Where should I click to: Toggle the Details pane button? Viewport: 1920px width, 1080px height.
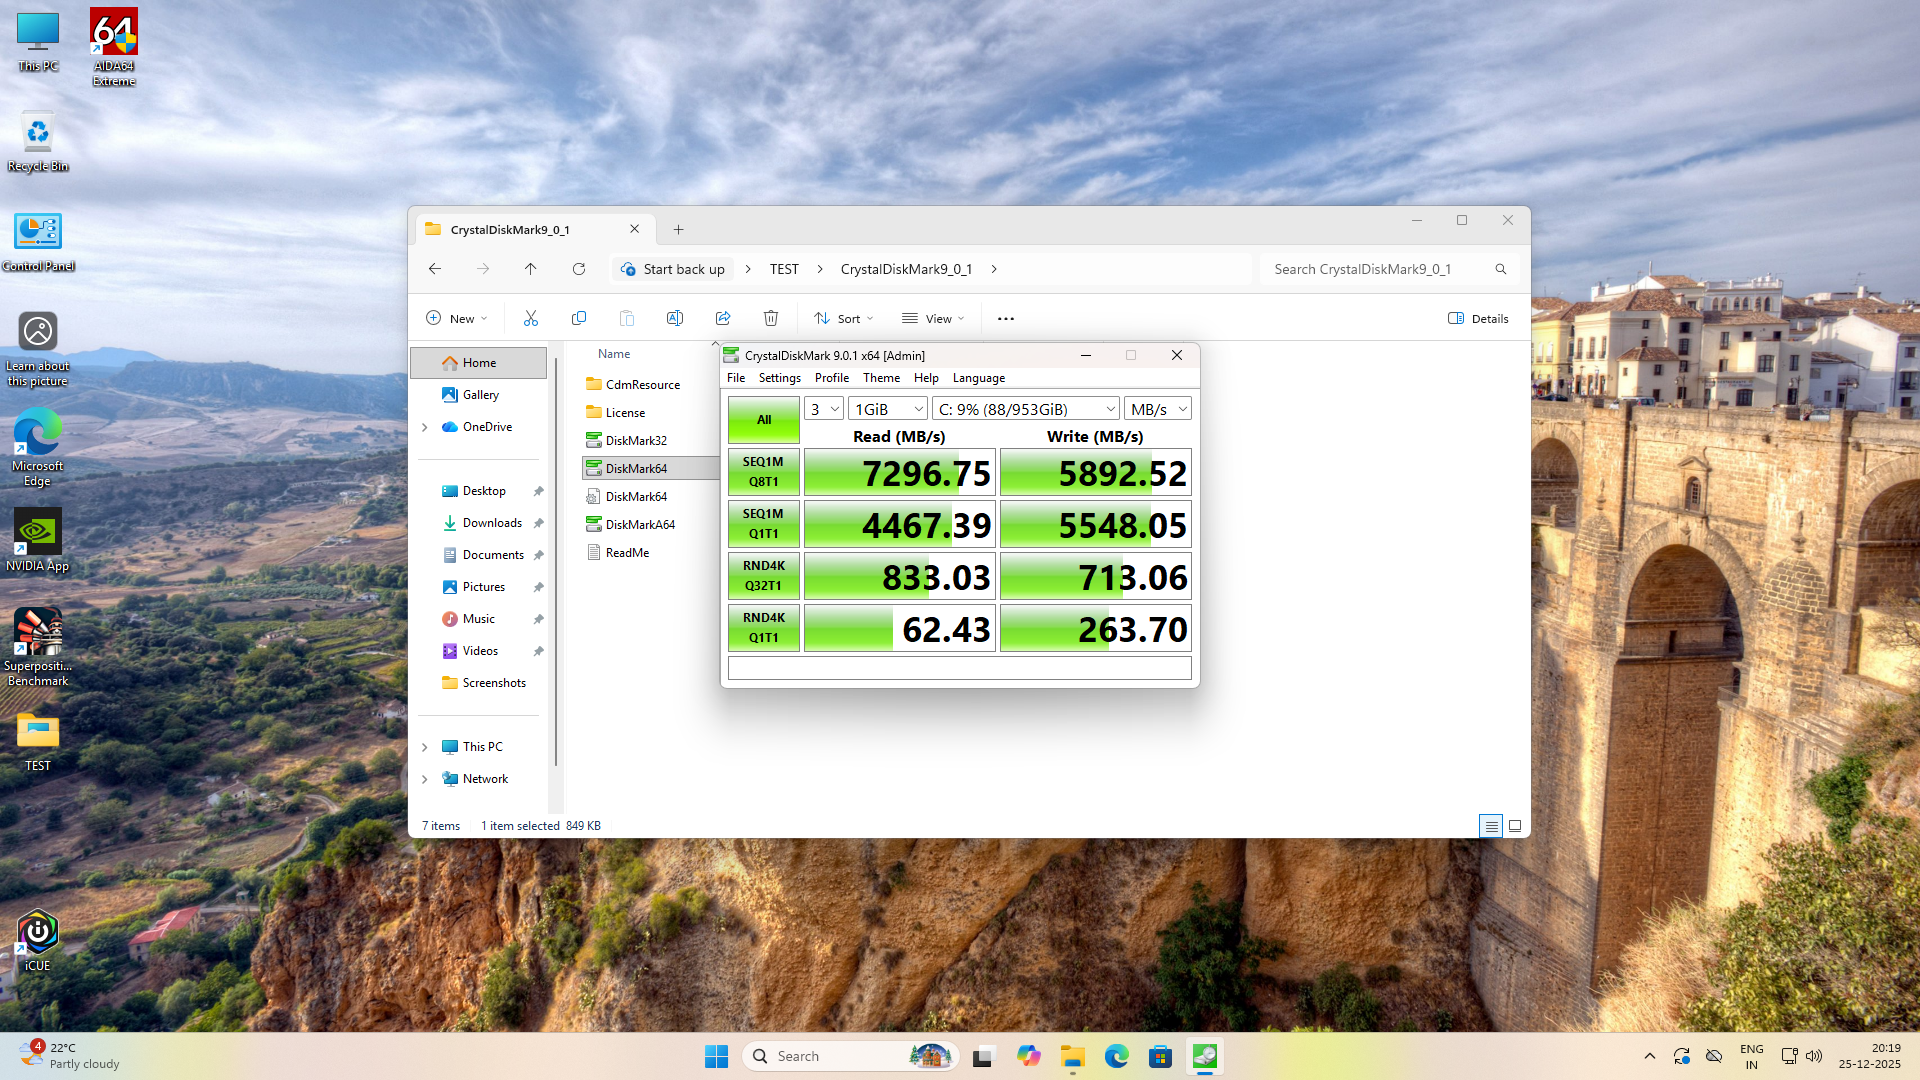coord(1478,318)
